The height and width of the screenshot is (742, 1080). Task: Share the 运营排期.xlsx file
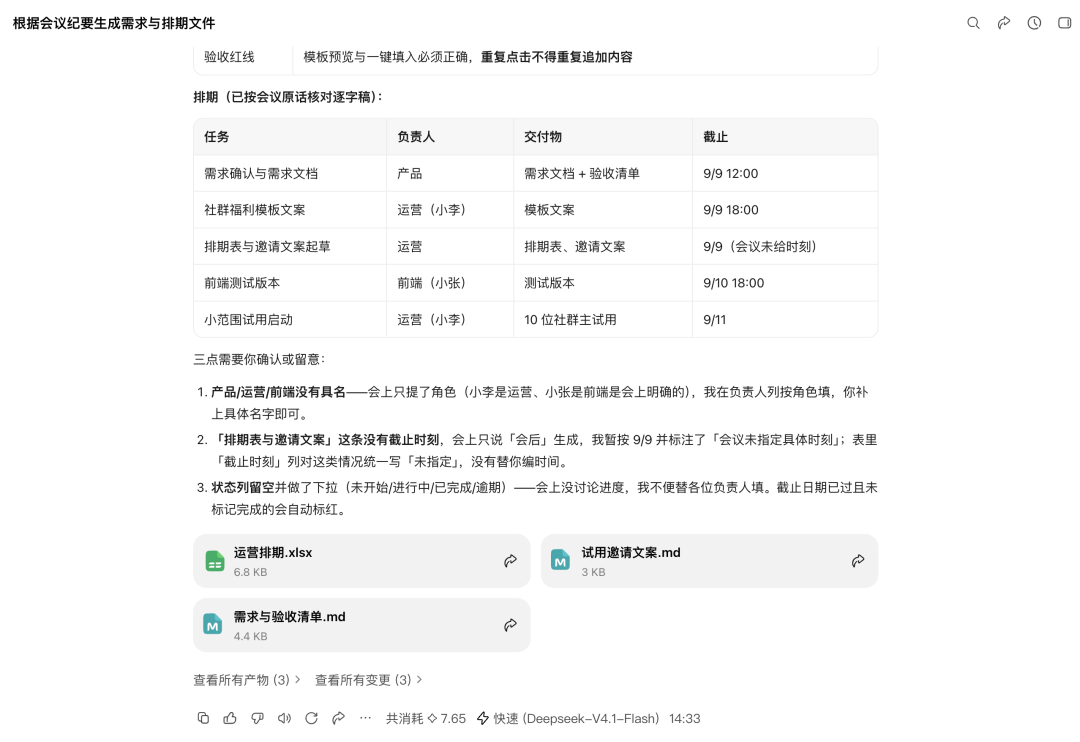point(510,561)
